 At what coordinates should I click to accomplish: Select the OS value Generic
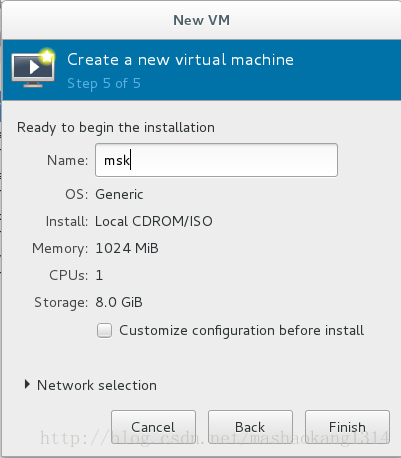click(119, 194)
